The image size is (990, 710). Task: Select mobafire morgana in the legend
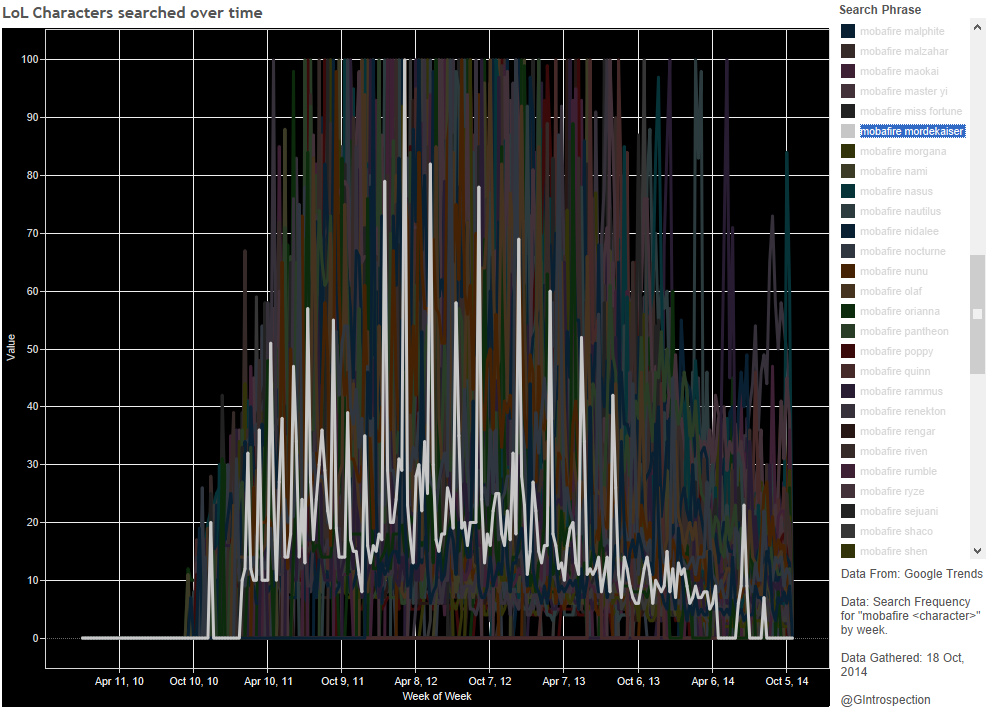pos(902,151)
